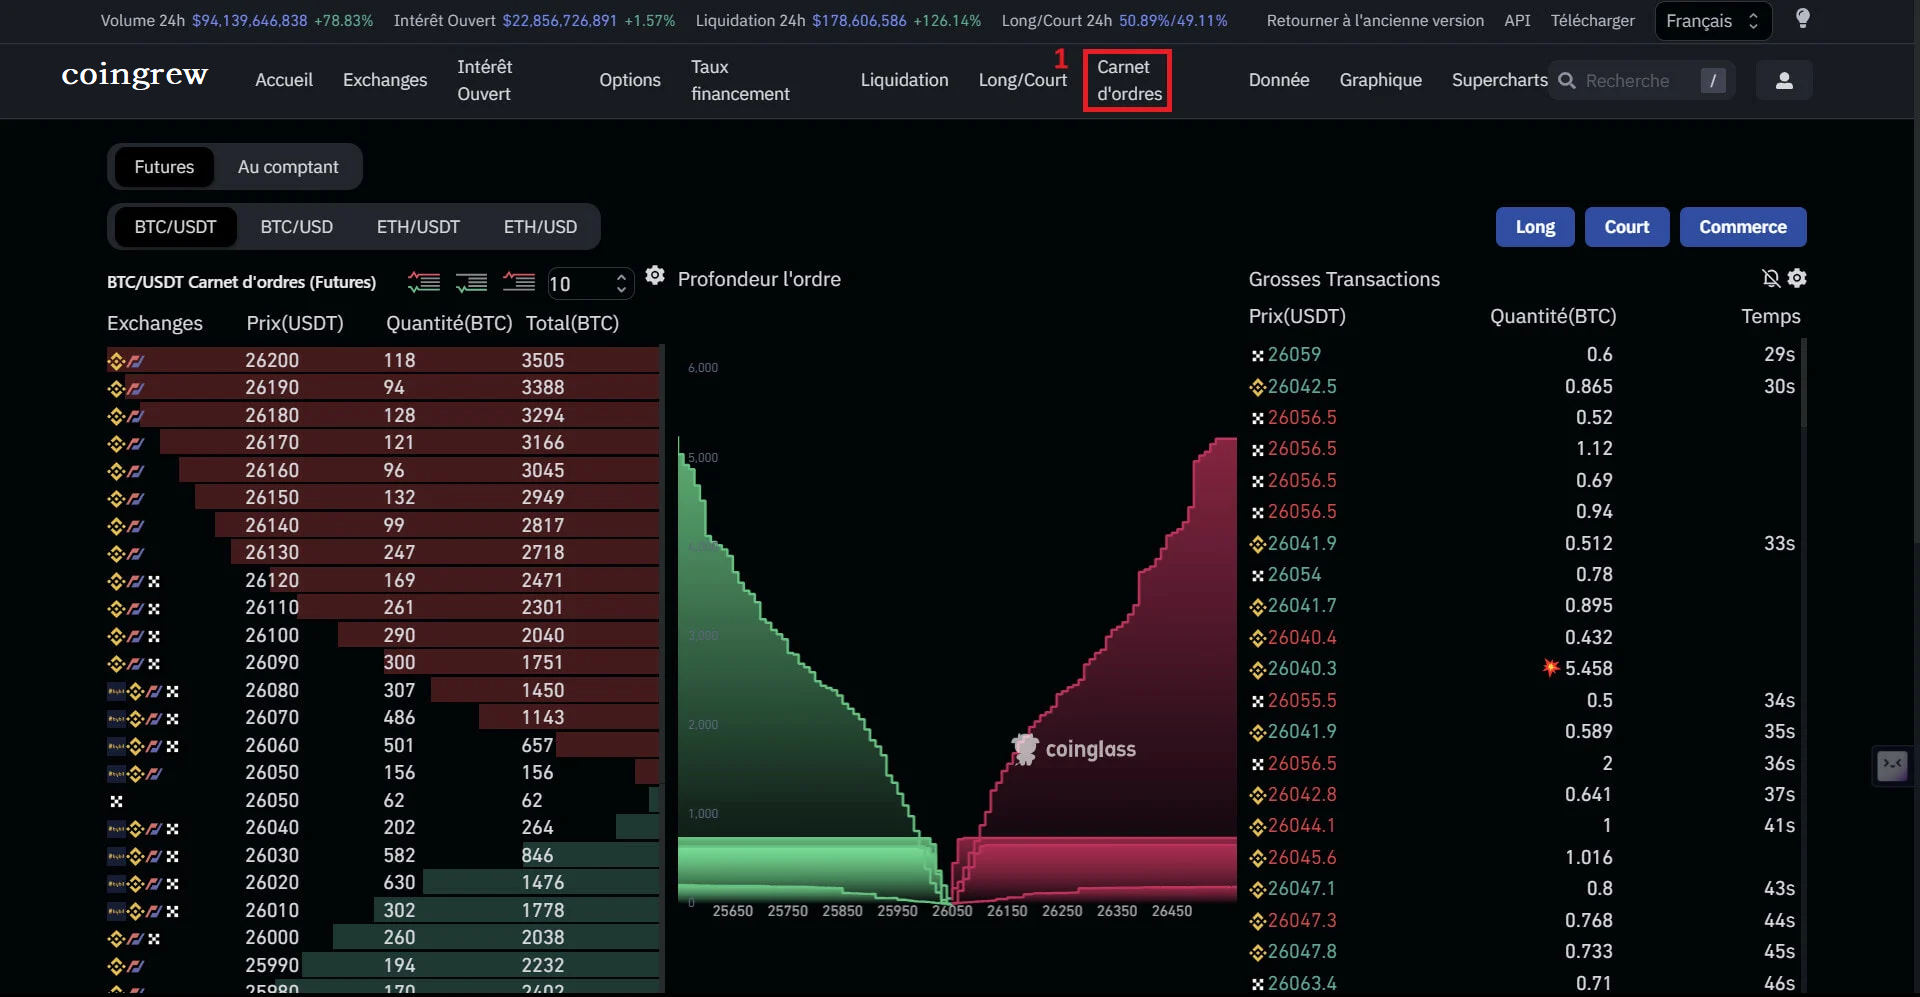Show combined bids and asks order book view
This screenshot has width=1920, height=997.
point(424,283)
